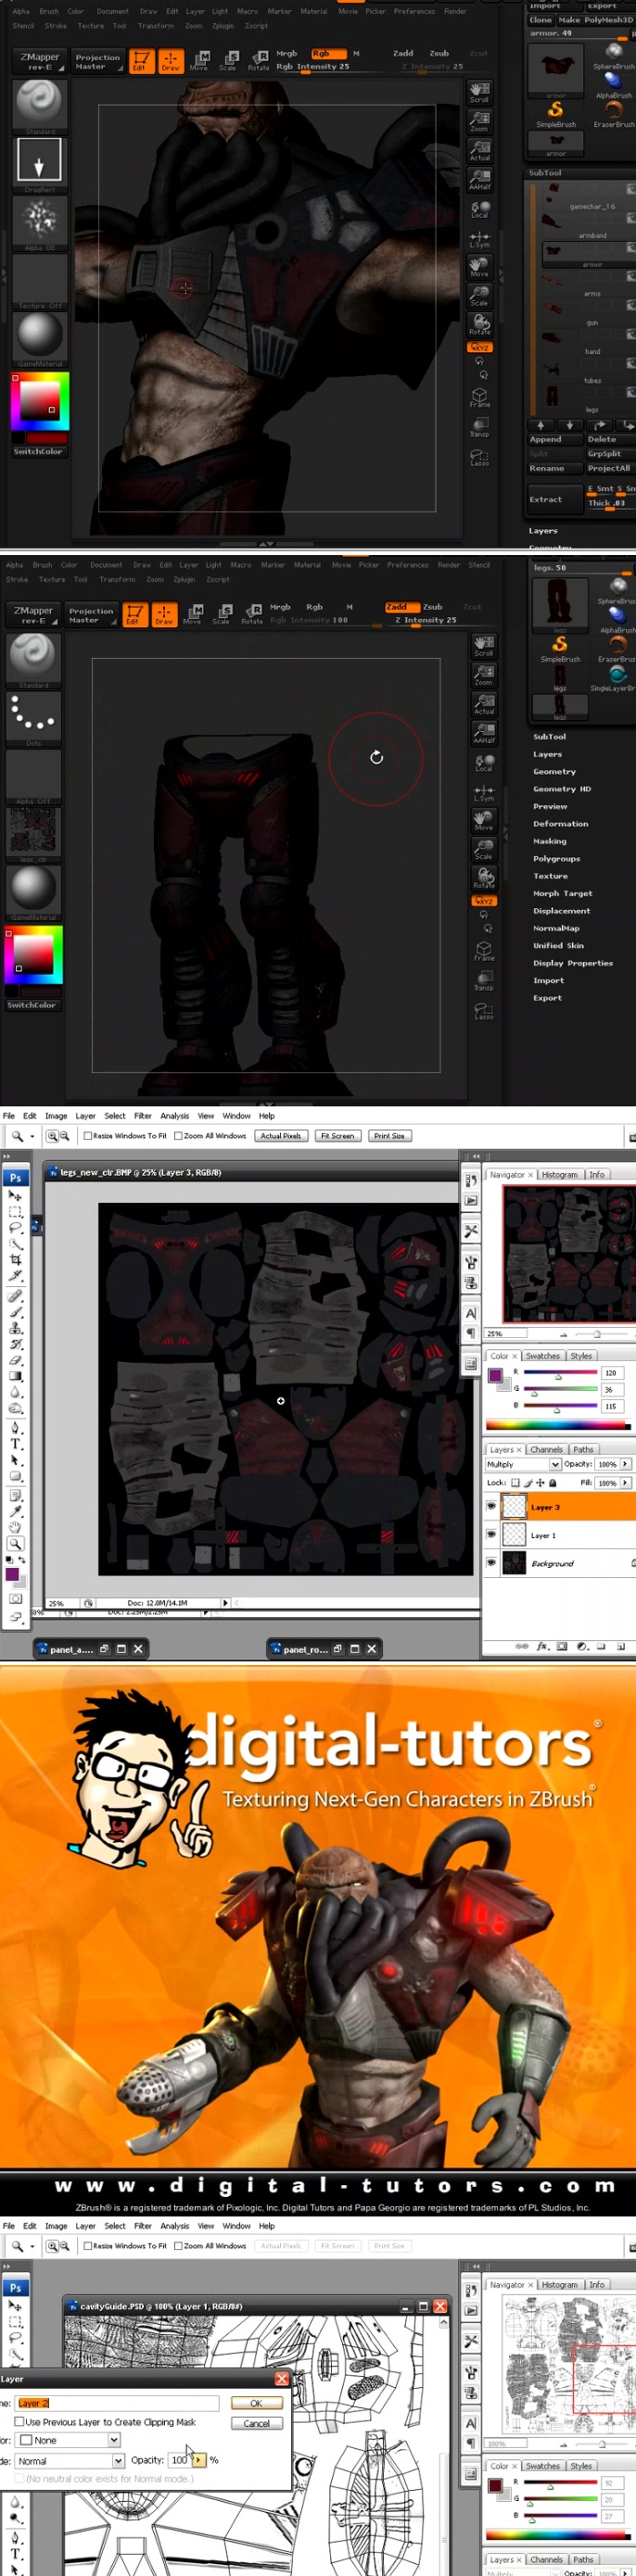636x2576 pixels.
Task: Select the Scroll icon in the legs ZBrush window
Action: tap(484, 645)
